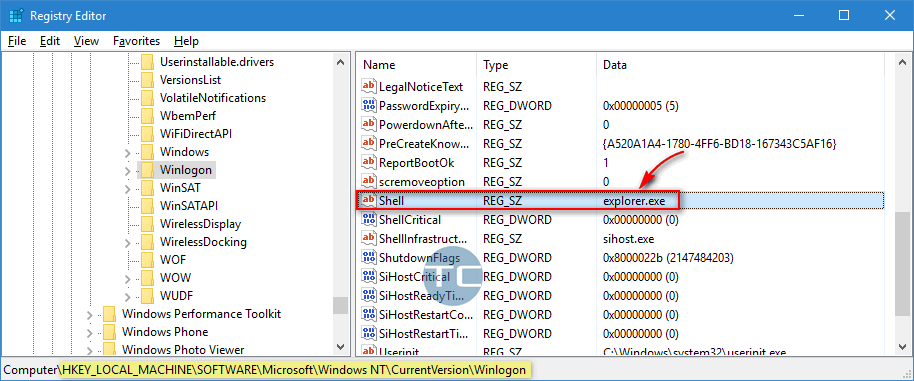The height and width of the screenshot is (381, 914).
Task: Click the 0x00000005 (5) data value
Action: click(x=641, y=106)
